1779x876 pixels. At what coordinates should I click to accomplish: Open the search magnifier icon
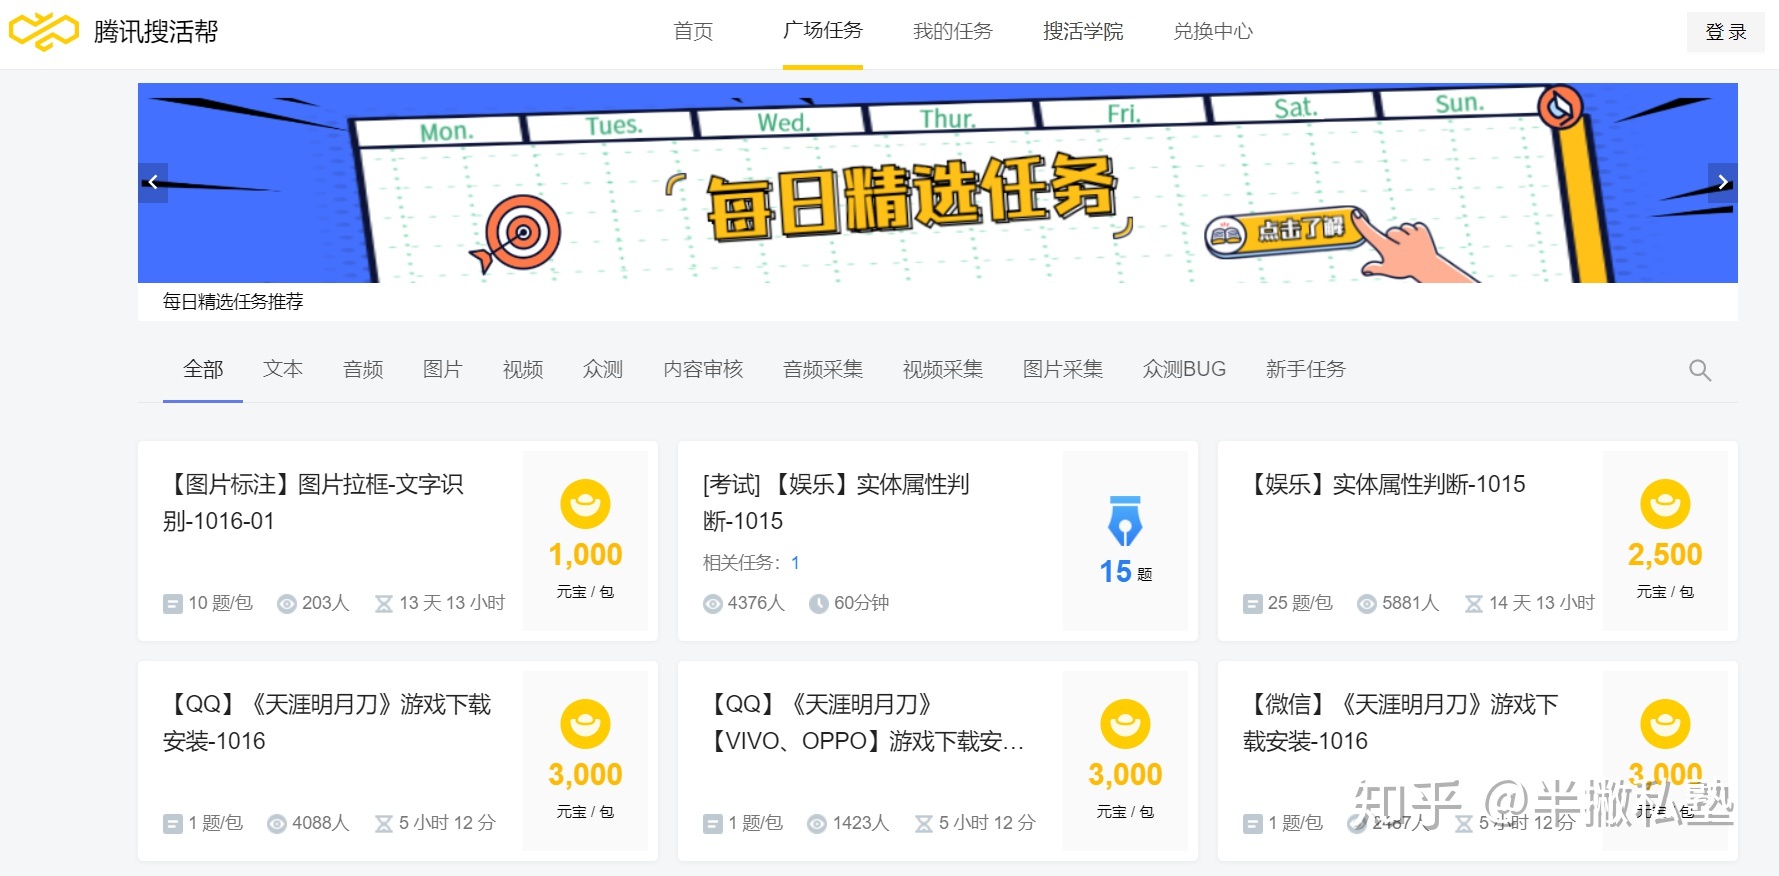tap(1700, 370)
